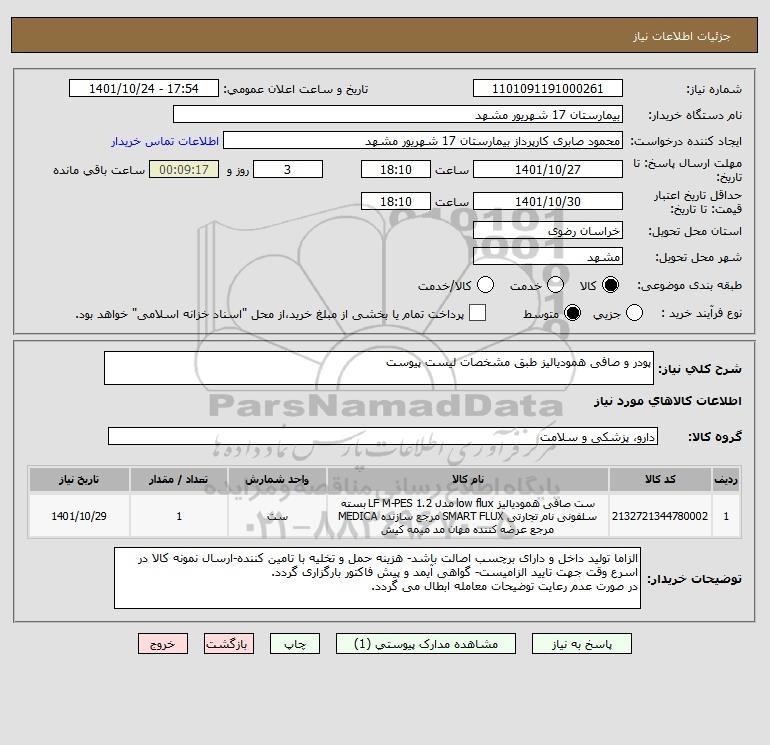Viewport: 770px width, 745px height.
Task: Click the پاسخ به نیاز button
Action: [x=582, y=644]
